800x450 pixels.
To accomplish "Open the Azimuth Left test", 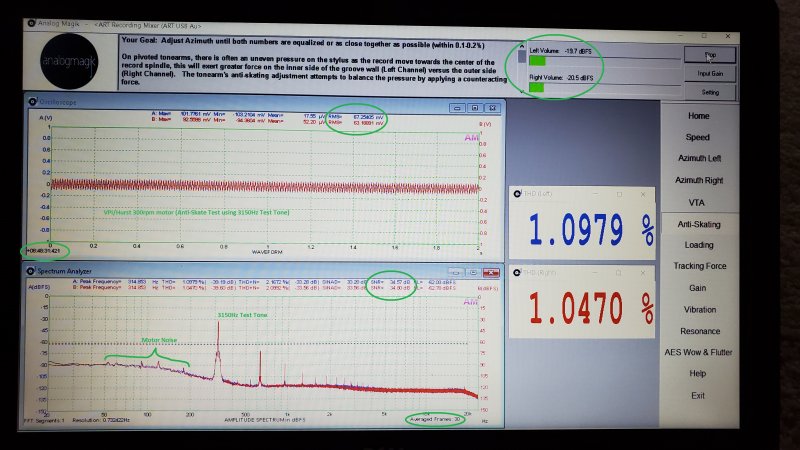I will pyautogui.click(x=699, y=158).
